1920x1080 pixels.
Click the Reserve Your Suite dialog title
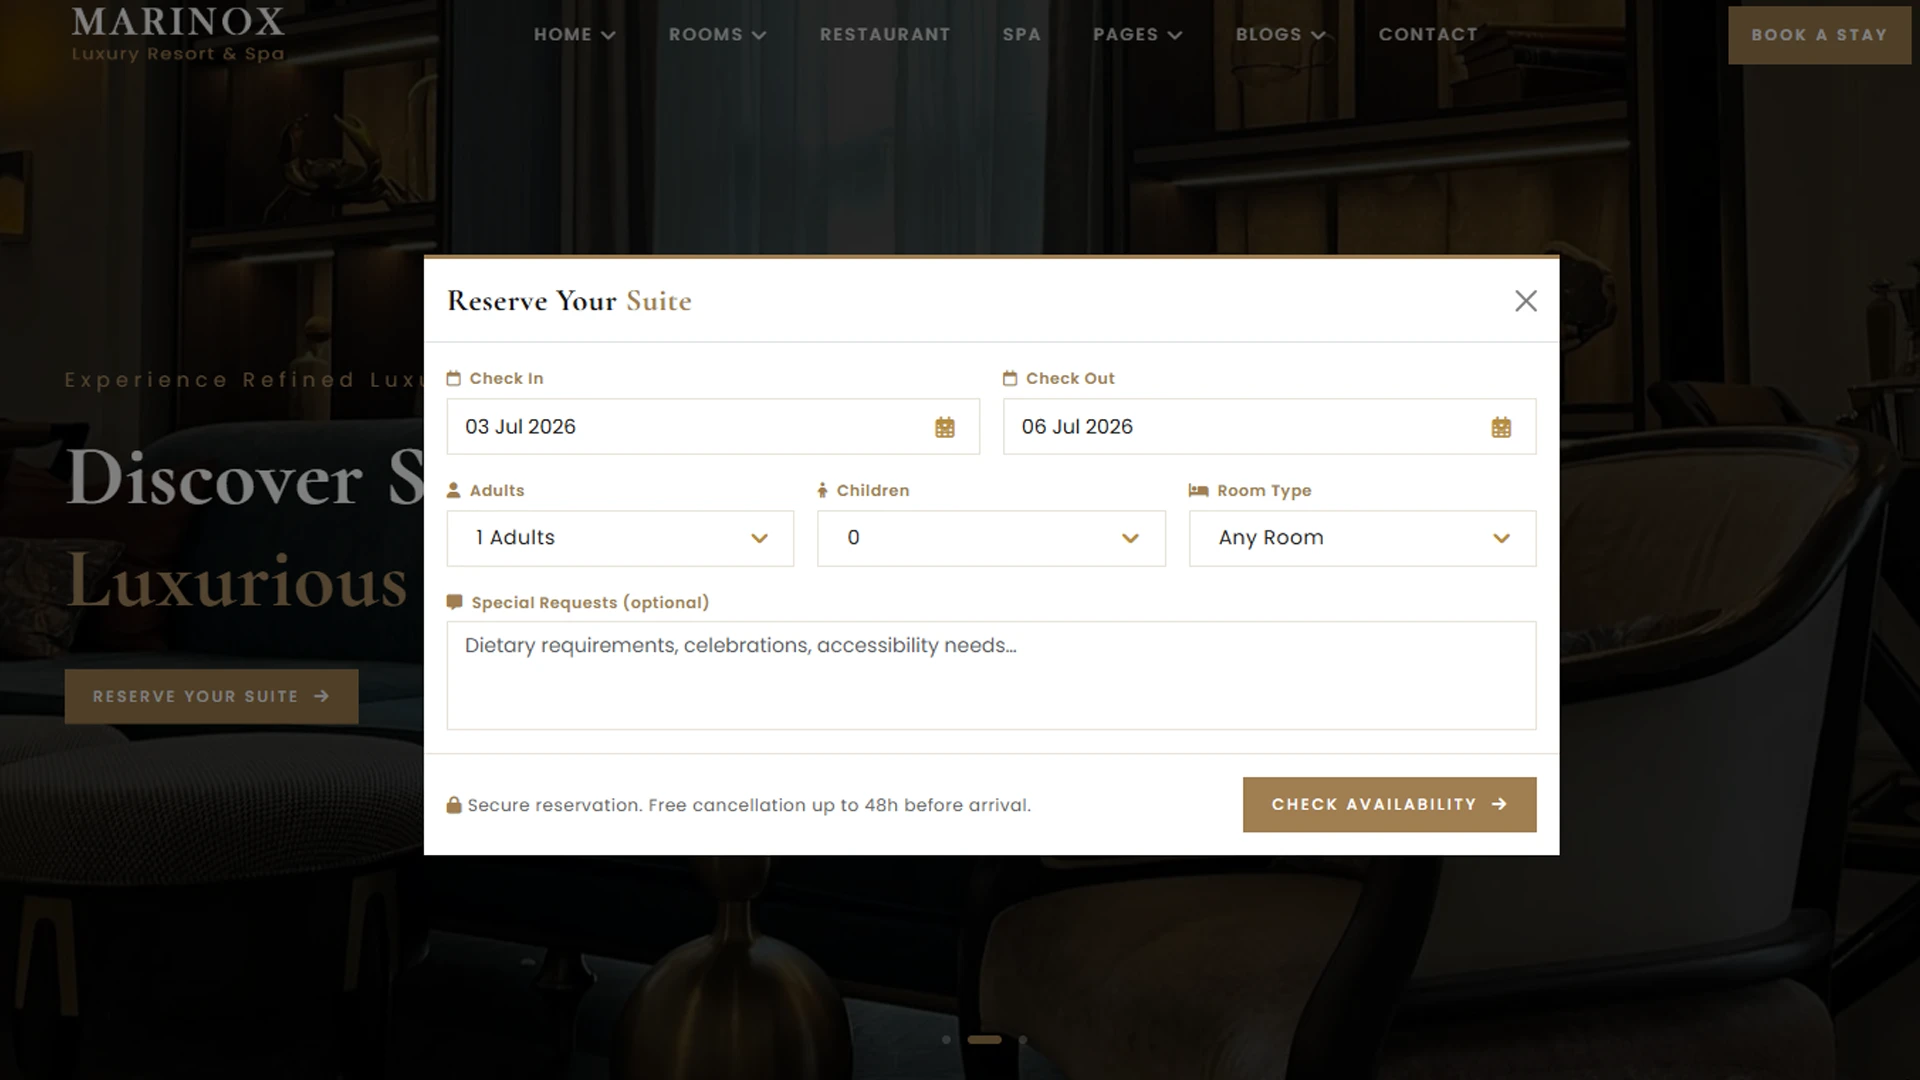[569, 301]
